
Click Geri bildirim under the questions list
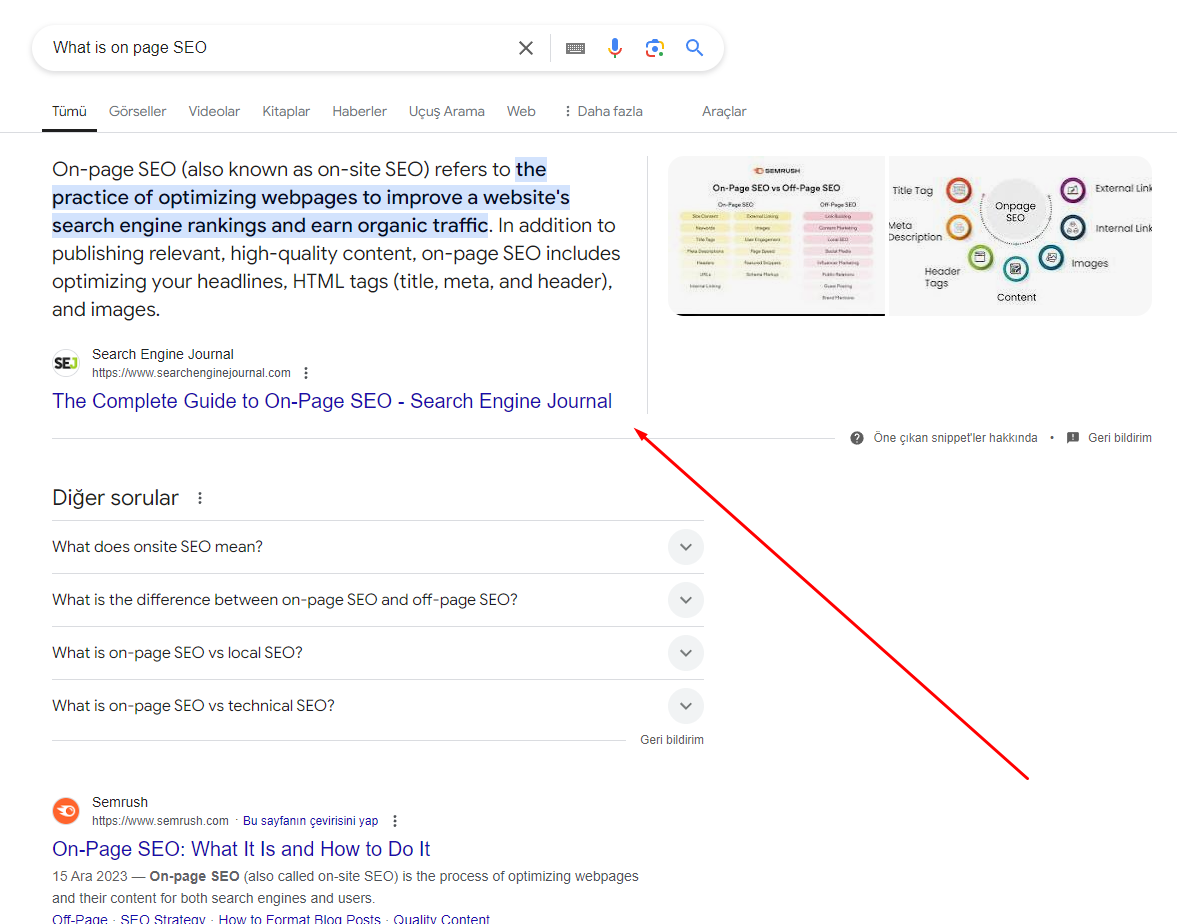[672, 740]
